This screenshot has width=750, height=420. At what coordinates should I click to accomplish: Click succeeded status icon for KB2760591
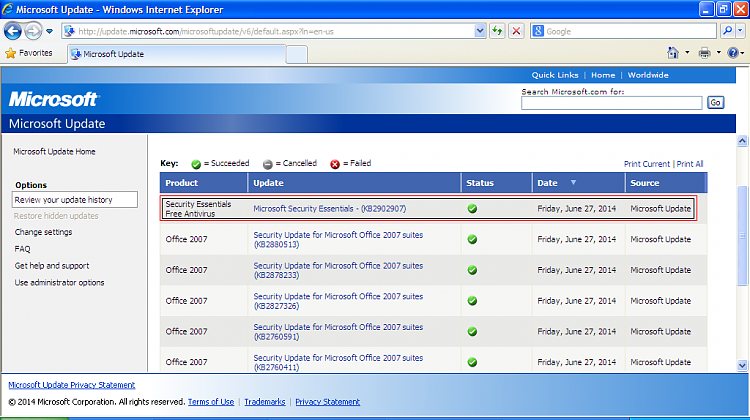pyautogui.click(x=472, y=331)
